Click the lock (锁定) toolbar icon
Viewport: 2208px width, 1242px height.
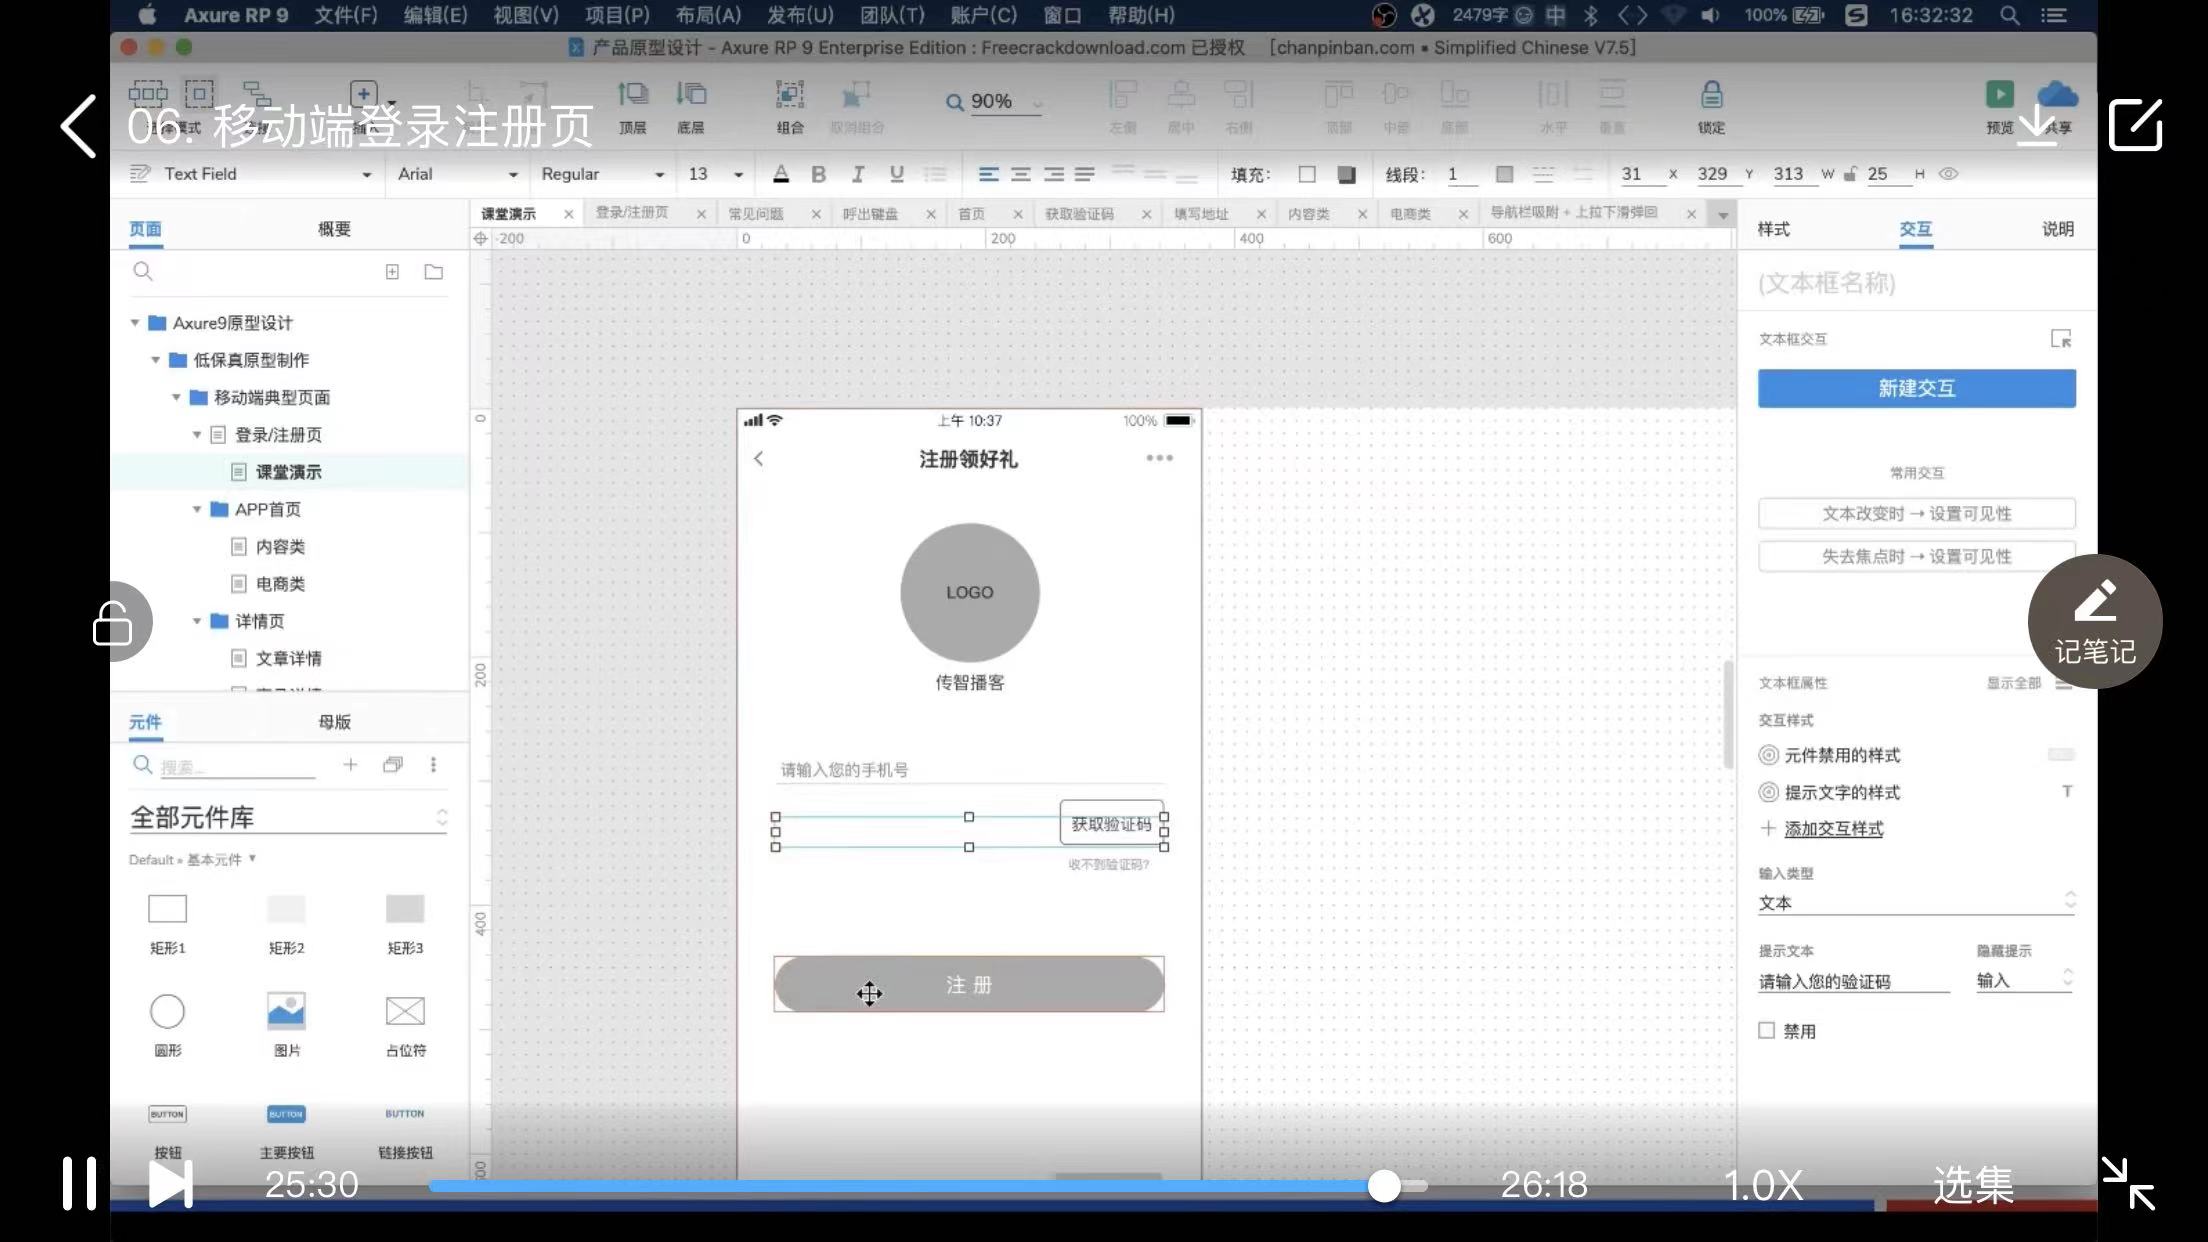coord(1711,96)
